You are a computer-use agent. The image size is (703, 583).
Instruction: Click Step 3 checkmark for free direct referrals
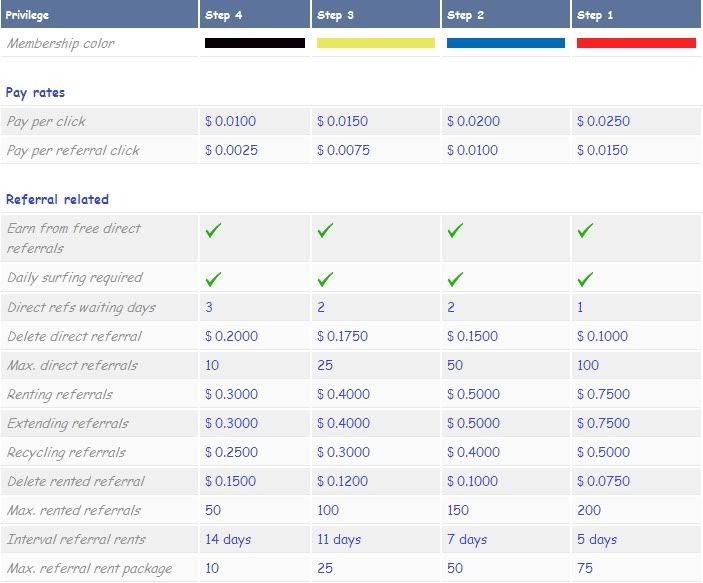(x=325, y=230)
